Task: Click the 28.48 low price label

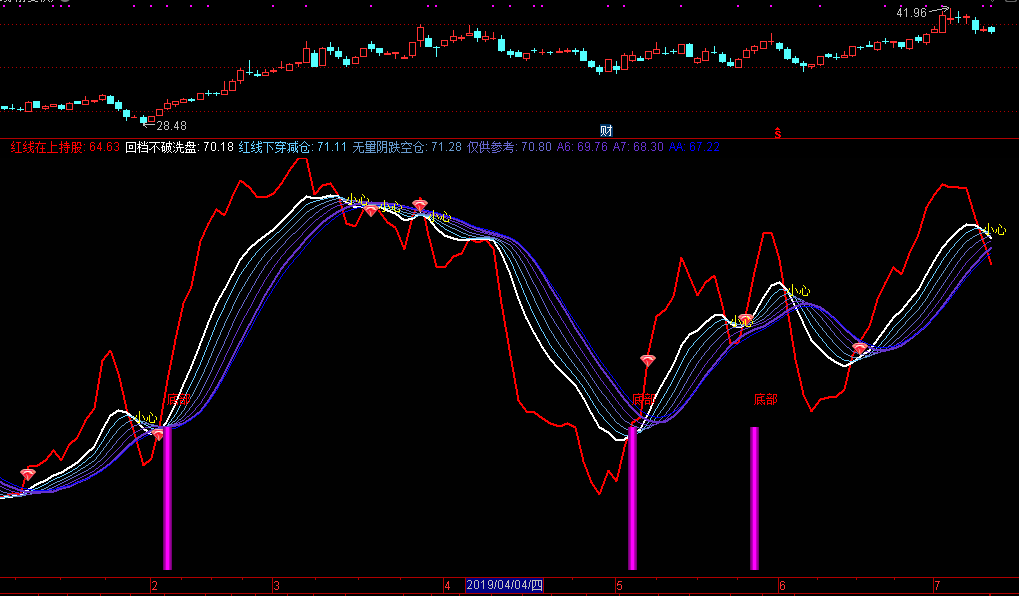Action: 171,126
